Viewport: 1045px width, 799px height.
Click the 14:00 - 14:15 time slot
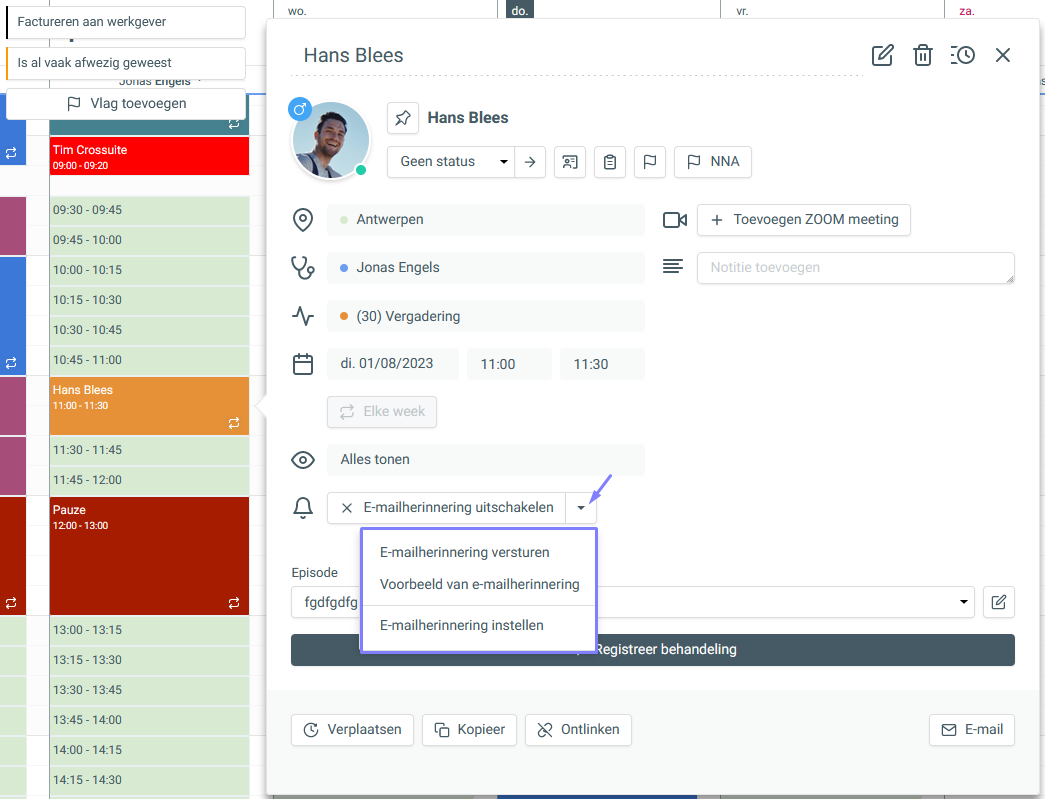pos(149,750)
